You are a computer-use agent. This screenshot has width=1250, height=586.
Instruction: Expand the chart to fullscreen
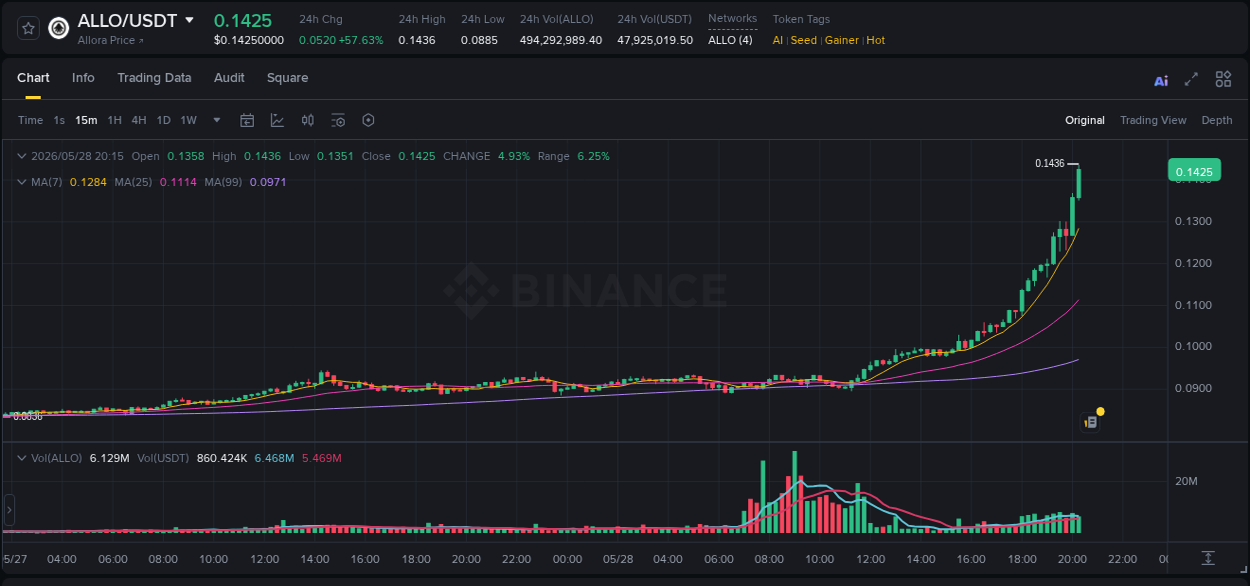(1191, 79)
